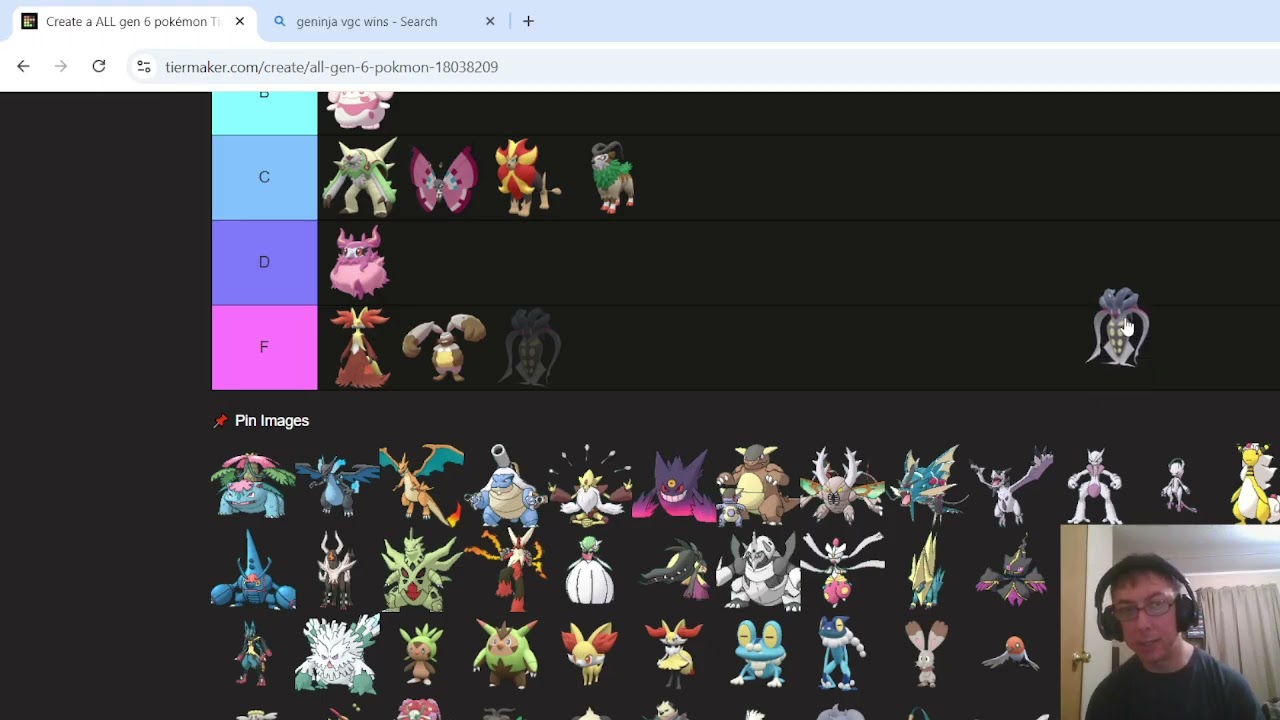
Task: Pick Mega Abomasnow from the image pool
Action: (337, 655)
